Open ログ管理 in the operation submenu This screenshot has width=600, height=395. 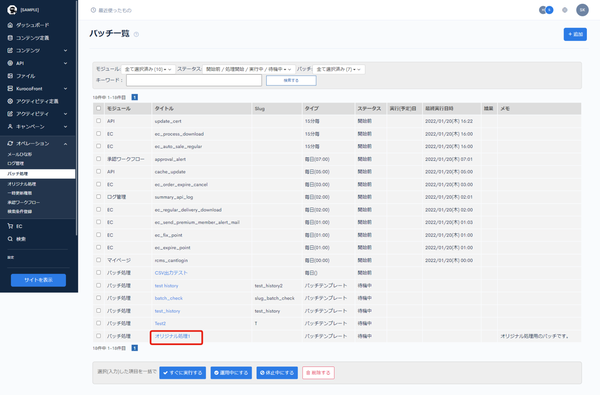[16, 163]
